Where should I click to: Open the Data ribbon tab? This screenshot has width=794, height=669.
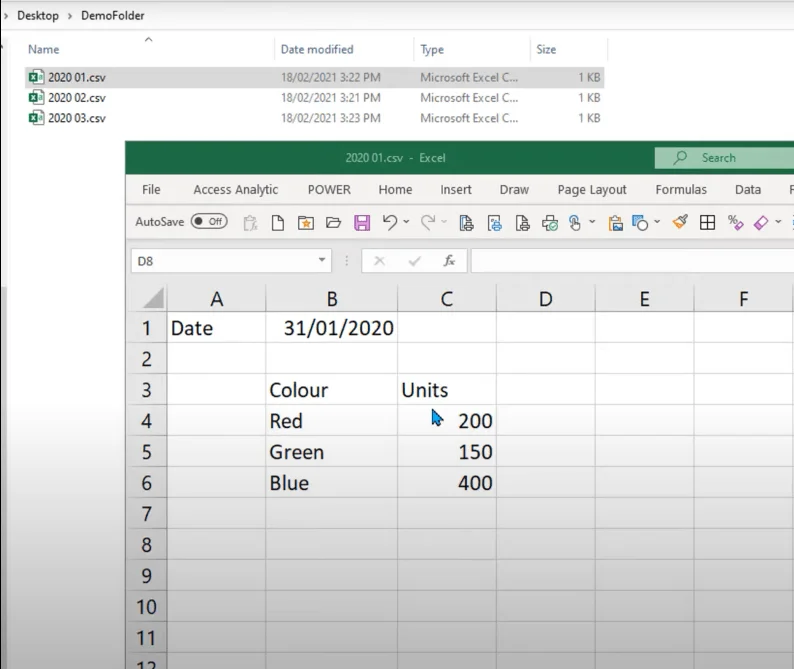click(x=748, y=189)
